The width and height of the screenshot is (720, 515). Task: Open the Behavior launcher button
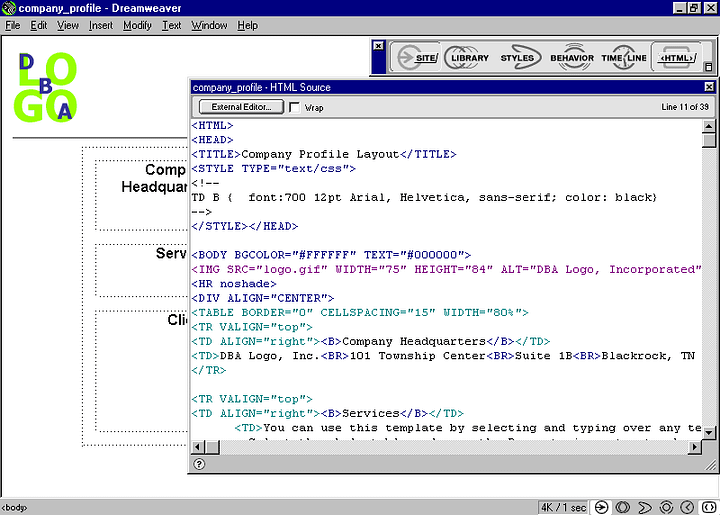572,57
